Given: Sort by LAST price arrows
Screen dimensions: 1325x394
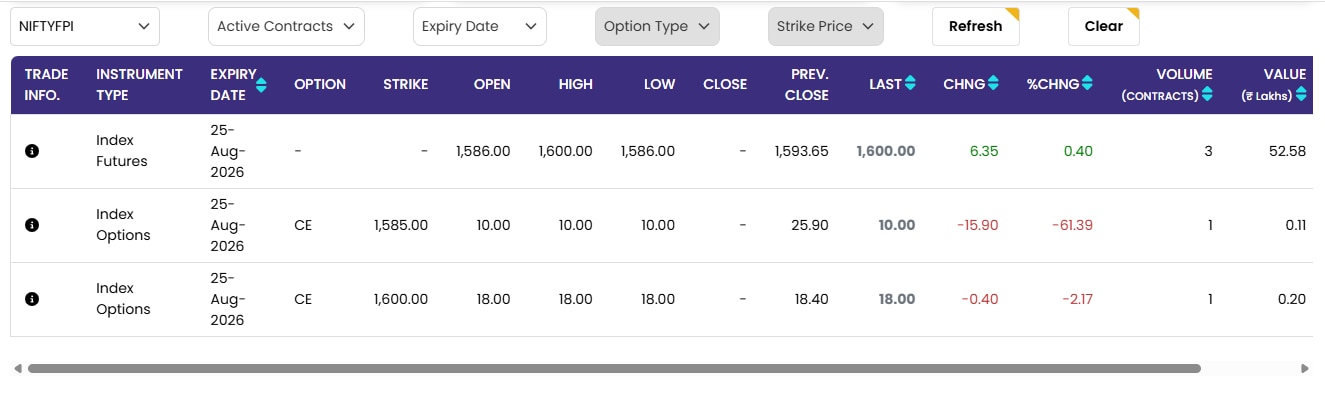Looking at the screenshot, I should [x=910, y=84].
